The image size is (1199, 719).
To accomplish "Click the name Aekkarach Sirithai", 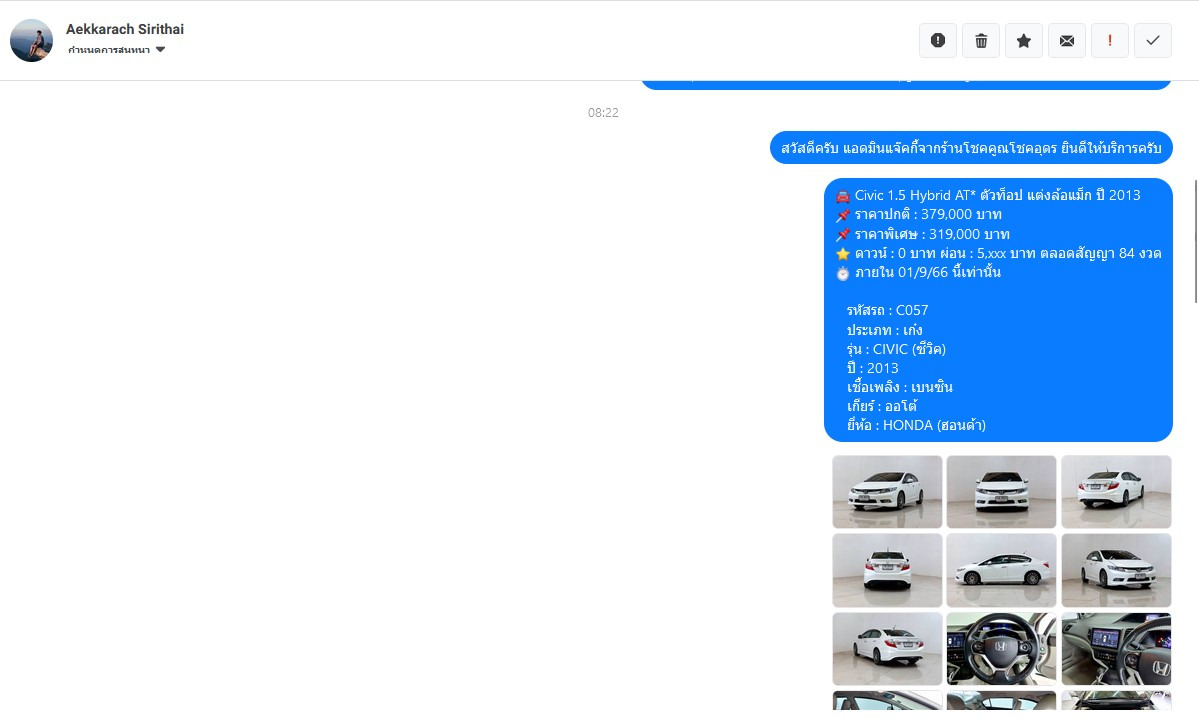I will [x=125, y=29].
